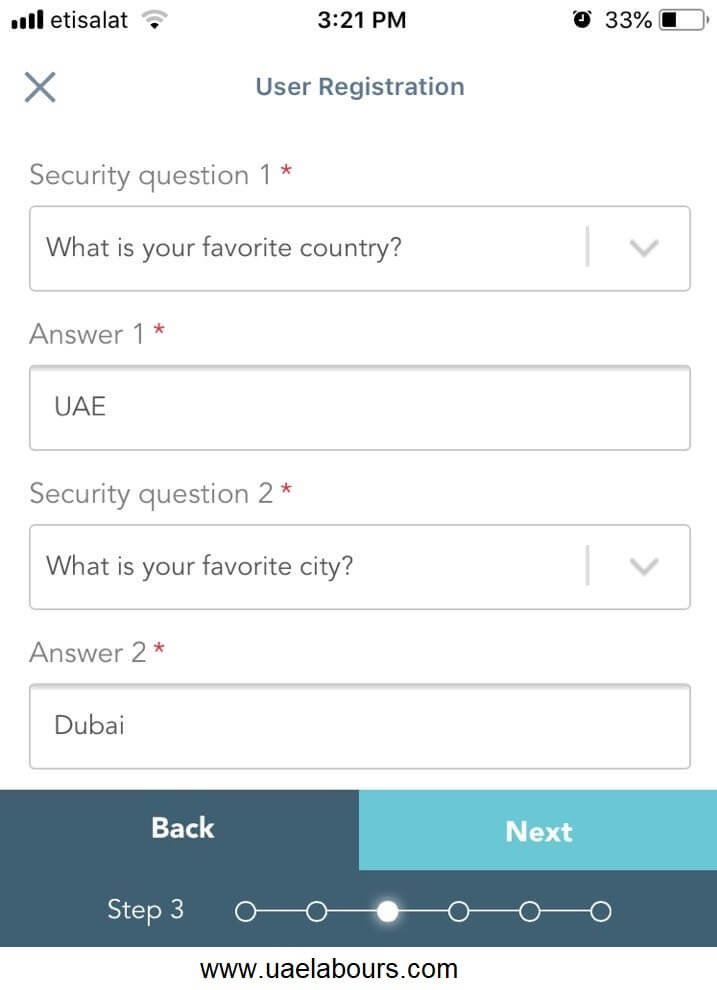Select the fourth step progress circle
This screenshot has height=990, width=717.
pyautogui.click(x=459, y=912)
